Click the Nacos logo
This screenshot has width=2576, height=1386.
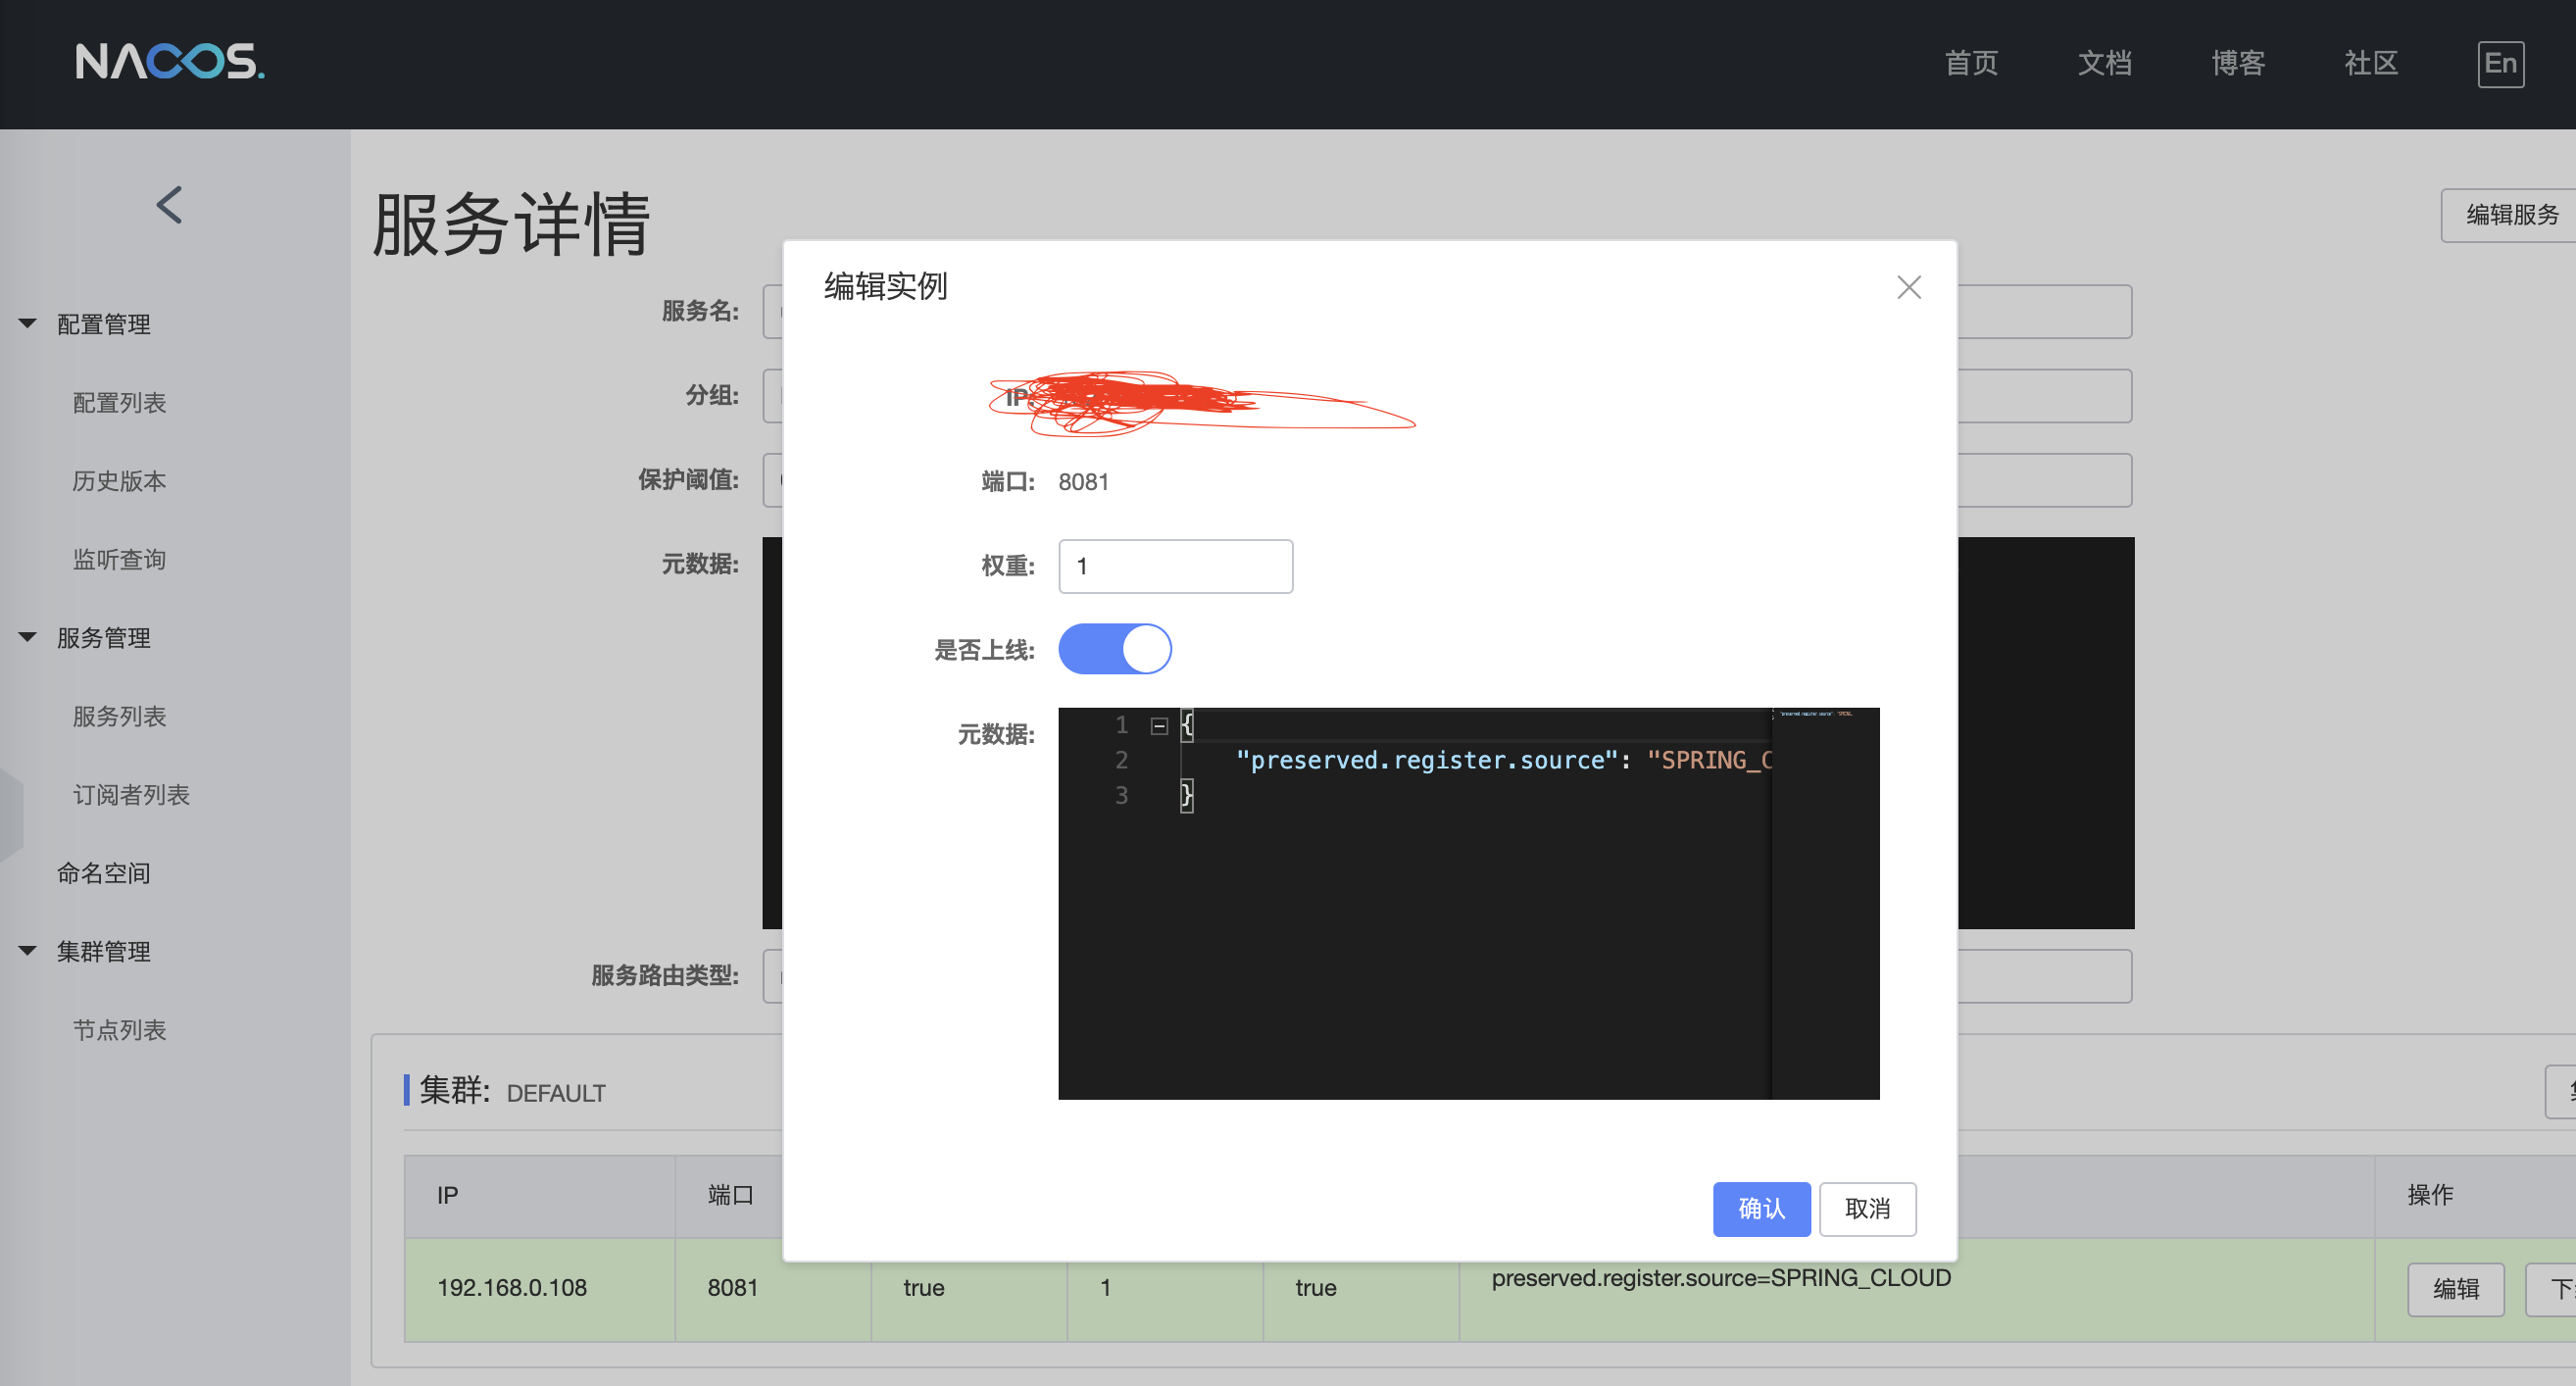click(x=170, y=62)
